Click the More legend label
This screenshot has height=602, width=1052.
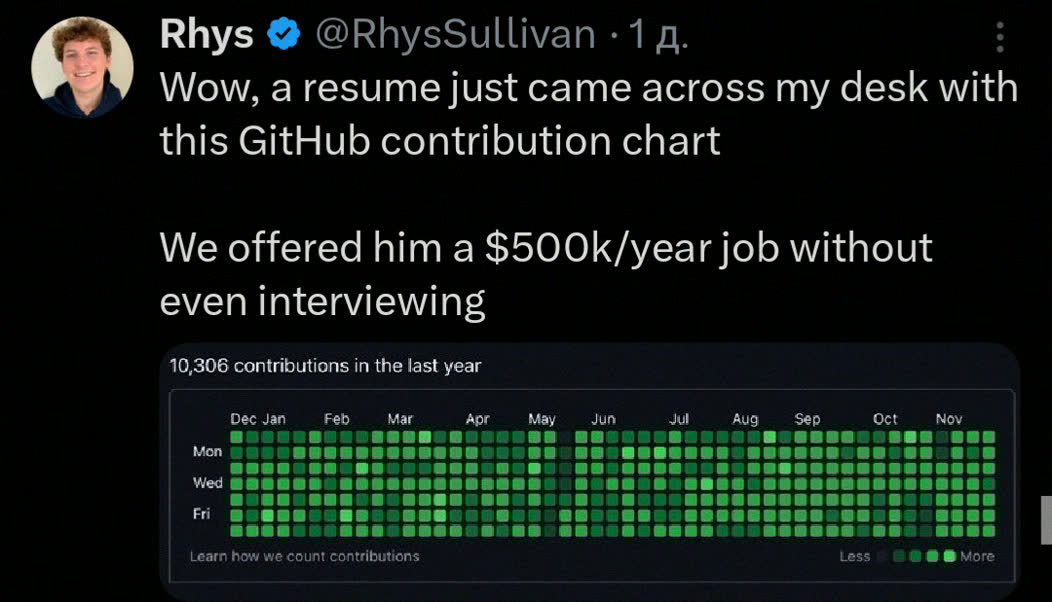pyautogui.click(x=979, y=556)
